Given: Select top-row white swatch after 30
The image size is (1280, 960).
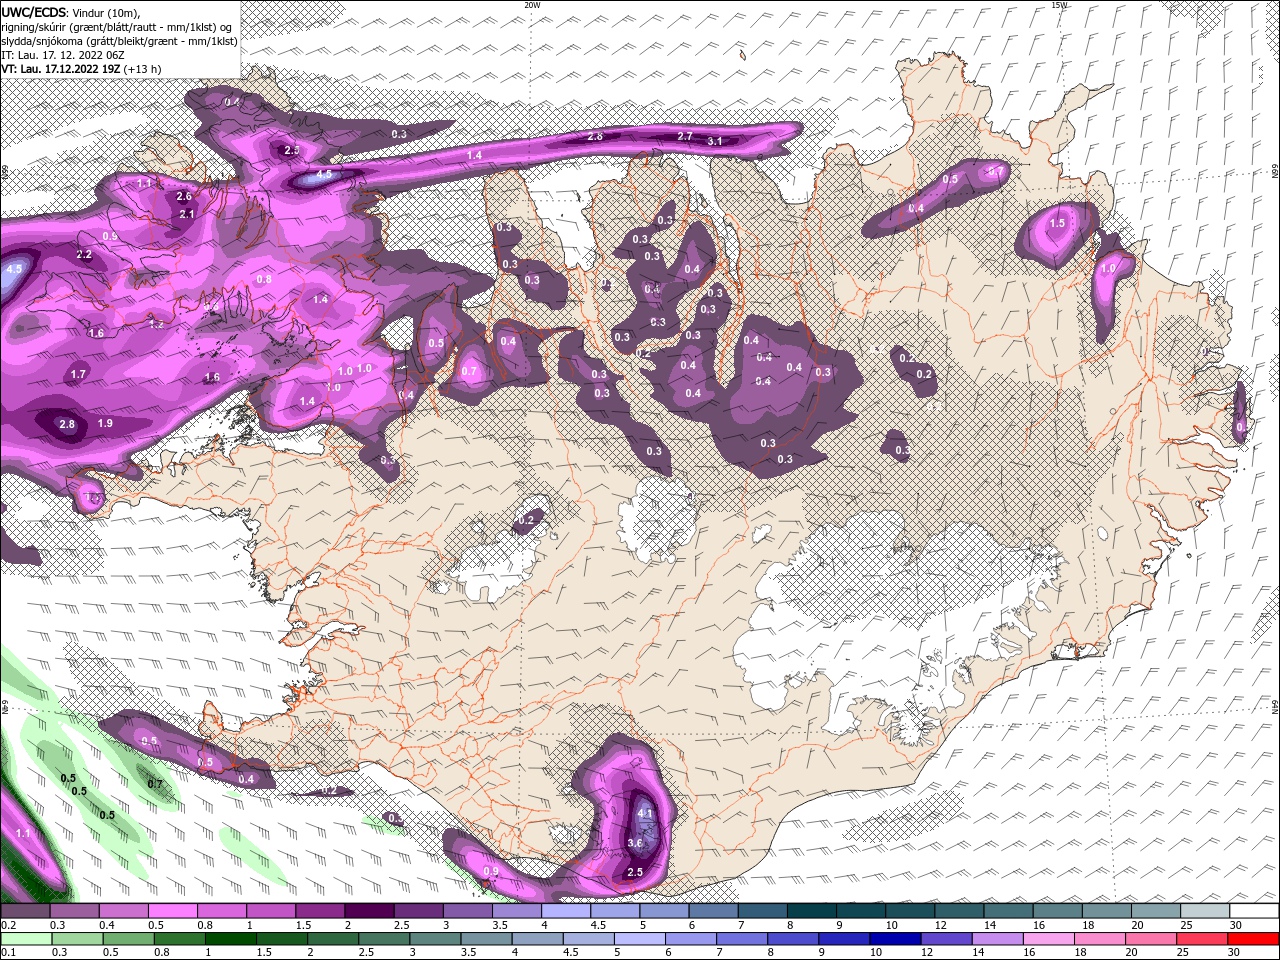Looking at the screenshot, I should tap(1252, 912).
